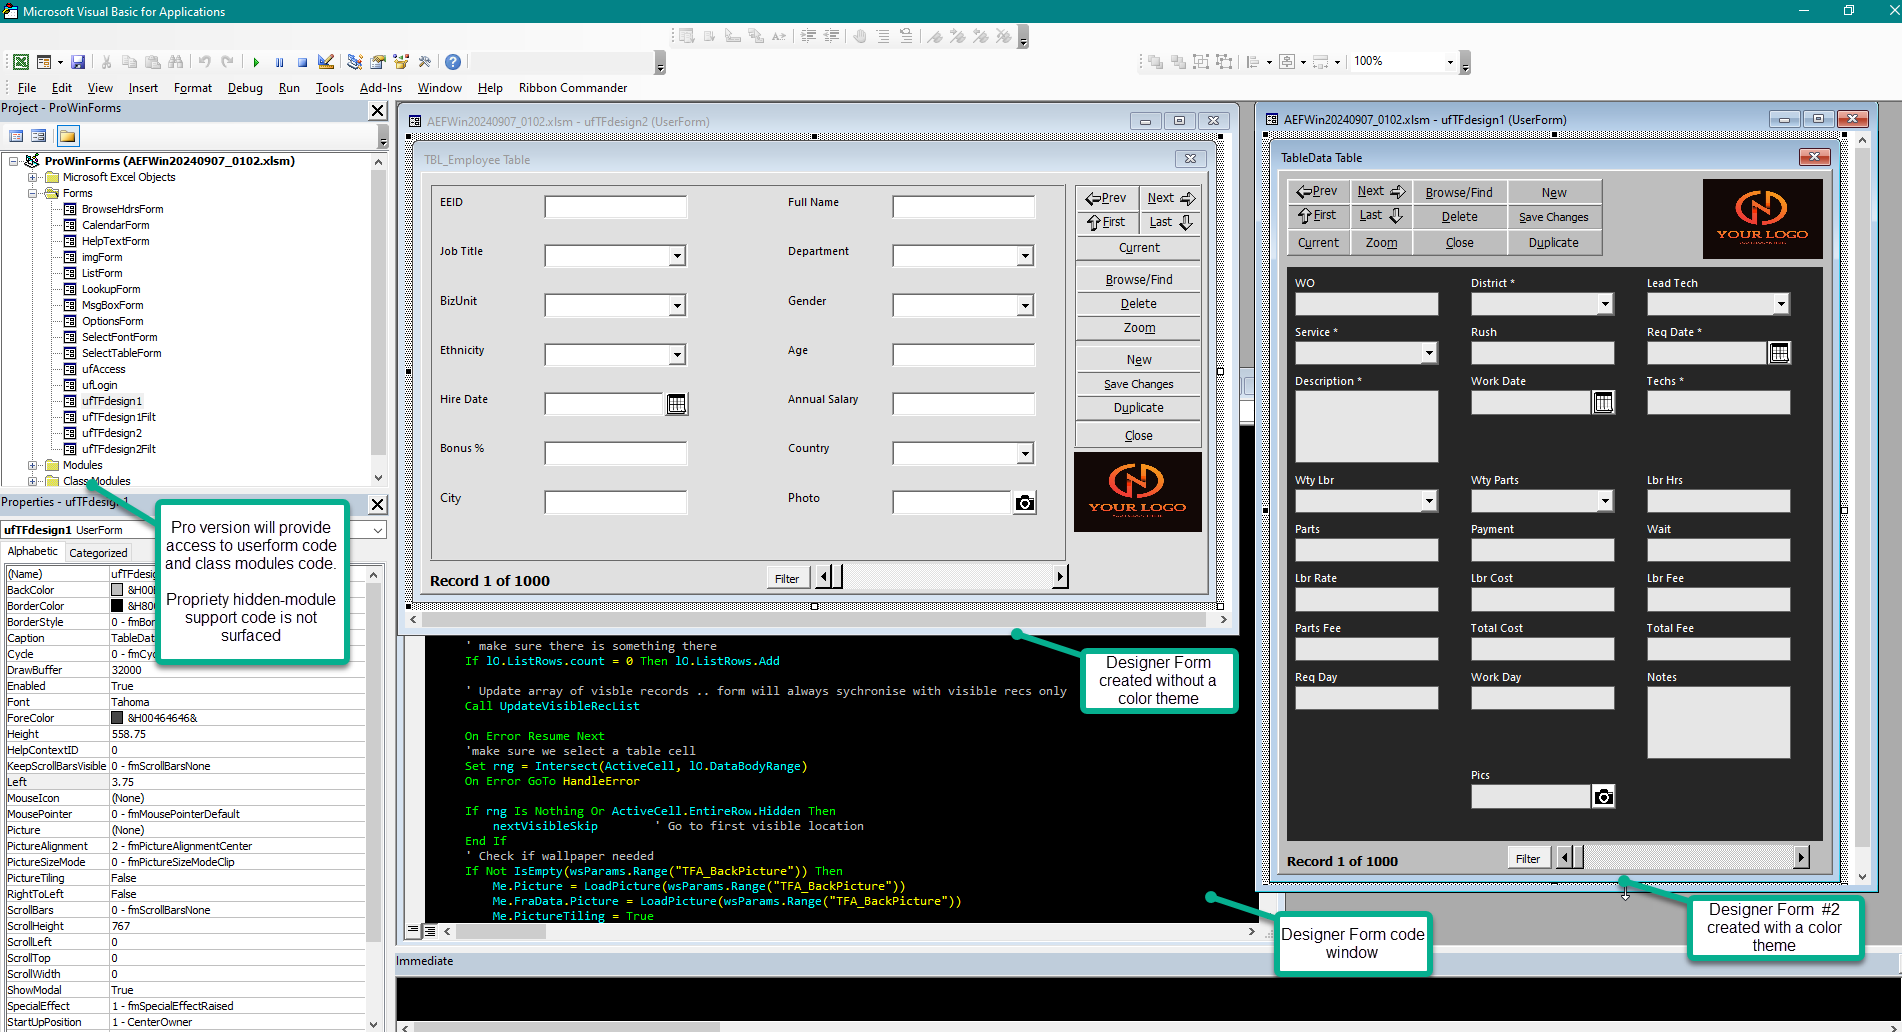Image resolution: width=1902 pixels, height=1032 pixels.
Task: Open the Work Date calendar icon on TableData form
Action: 1603,401
